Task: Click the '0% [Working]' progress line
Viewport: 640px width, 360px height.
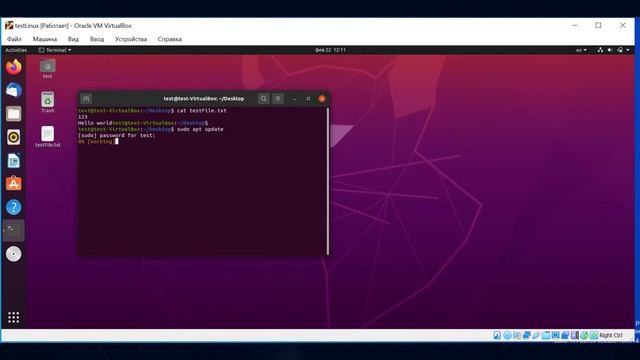Action: coord(96,141)
